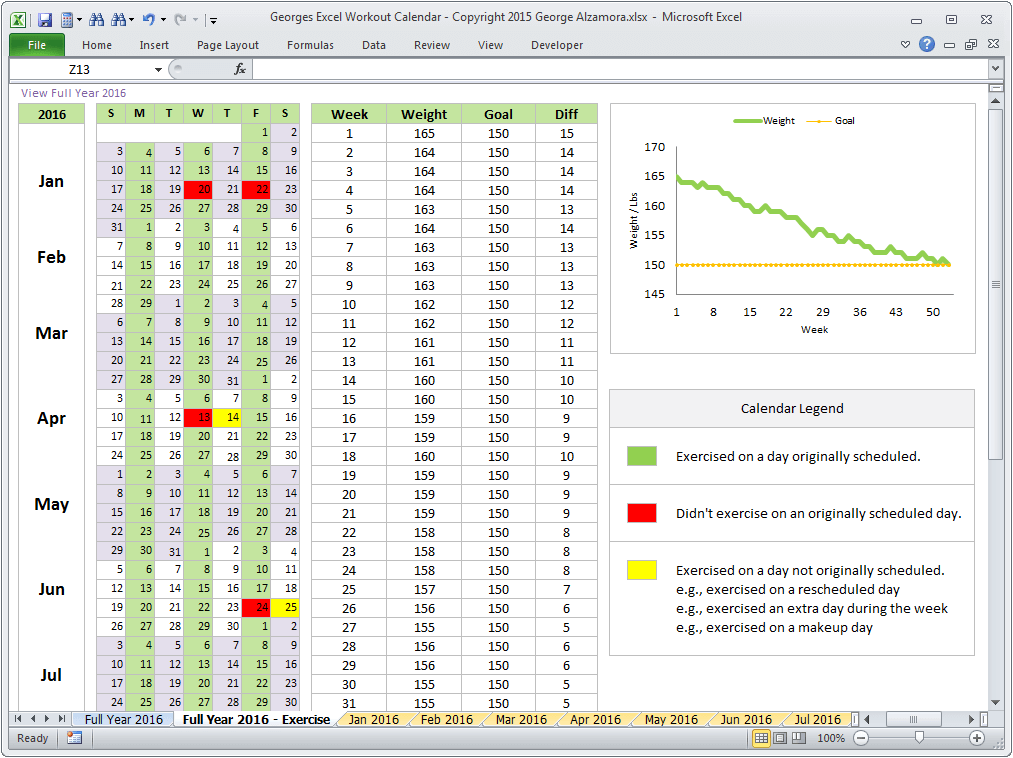Switch to the Jul 2016 sheet tab
The image size is (1013, 758).
click(817, 719)
